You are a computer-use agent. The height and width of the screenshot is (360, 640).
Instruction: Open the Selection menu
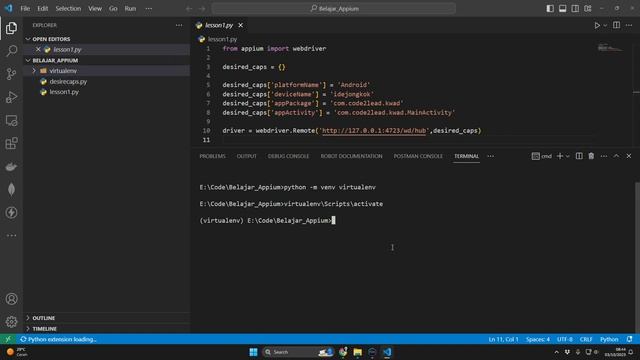click(x=68, y=9)
